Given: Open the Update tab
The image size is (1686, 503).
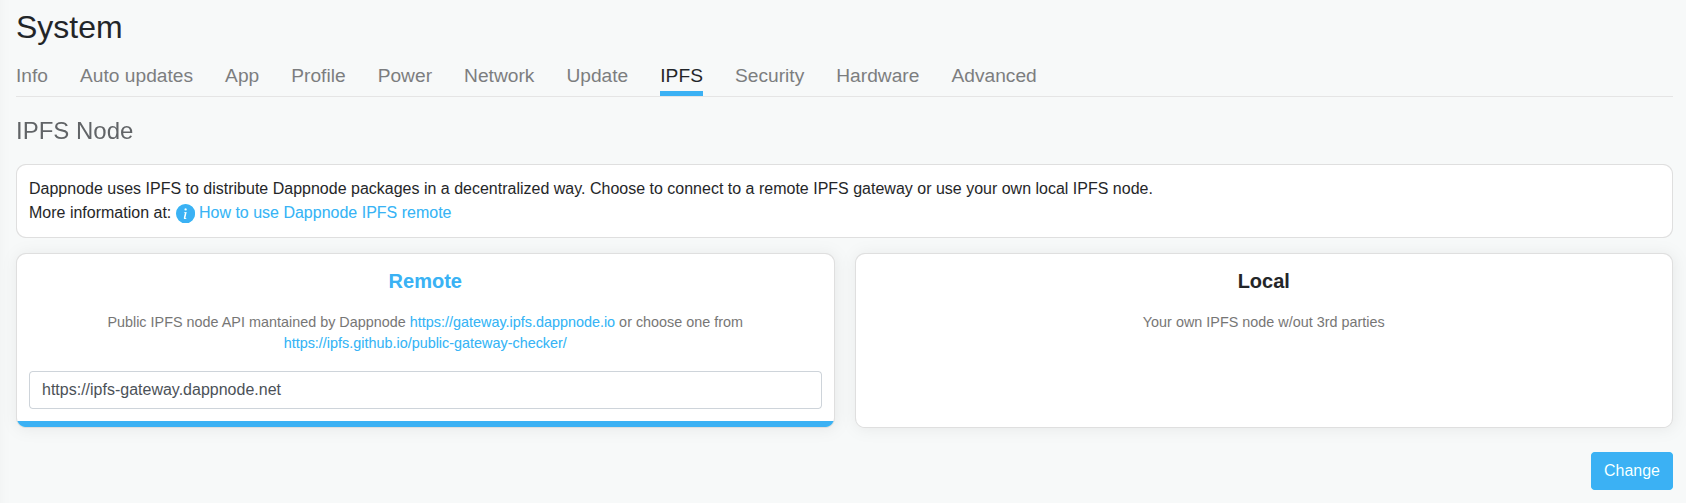Looking at the screenshot, I should click(597, 76).
